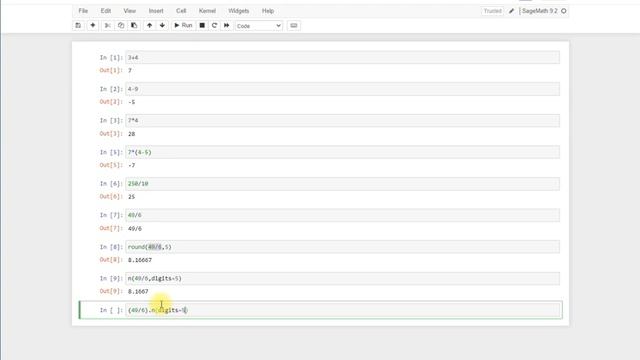Click the pencil edit mode indicator
Screen dimensions: 640x360
coord(511,11)
